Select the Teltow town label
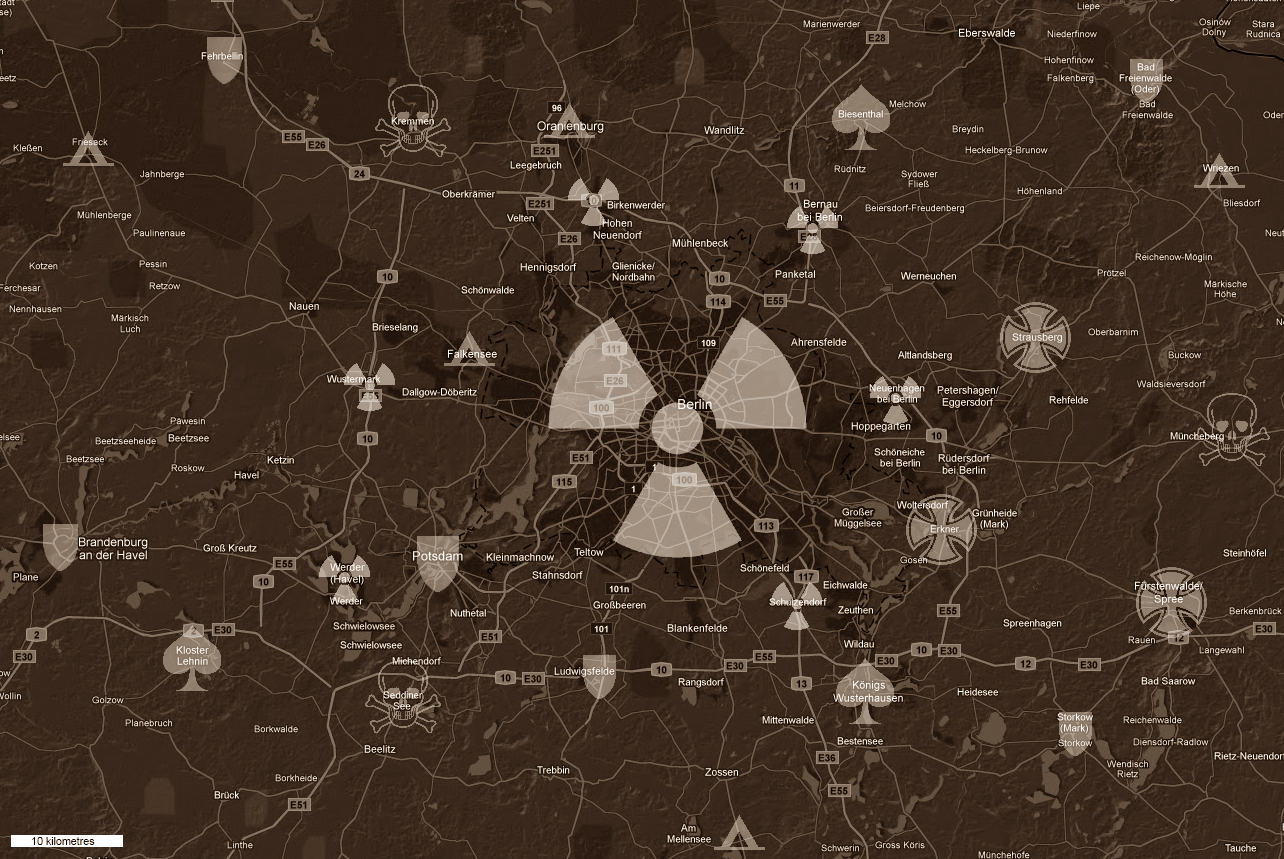The image size is (1284, 859). tap(589, 552)
